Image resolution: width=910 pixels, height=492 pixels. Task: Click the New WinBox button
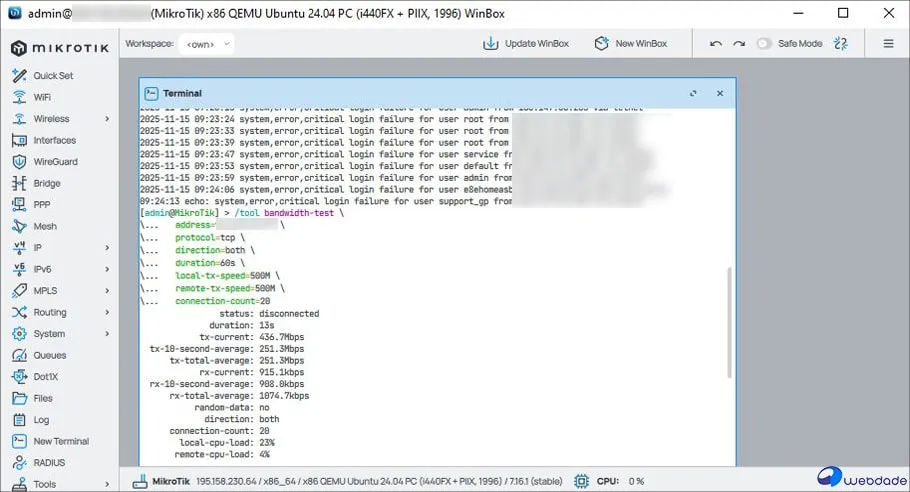coord(630,44)
